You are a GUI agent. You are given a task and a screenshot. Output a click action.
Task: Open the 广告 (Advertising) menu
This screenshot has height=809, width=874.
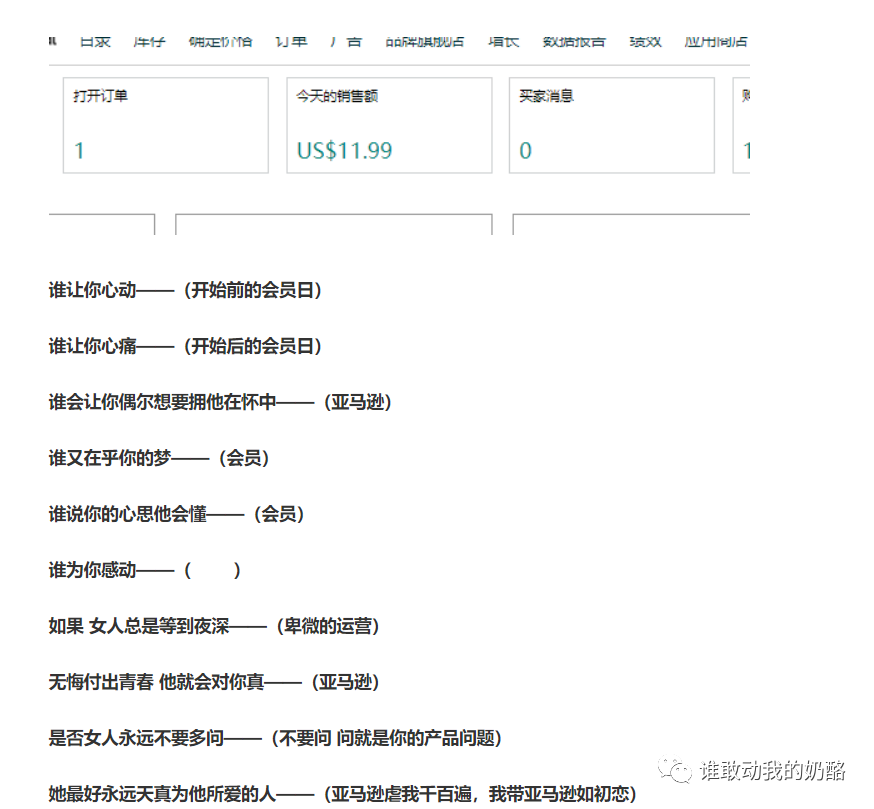pos(345,41)
